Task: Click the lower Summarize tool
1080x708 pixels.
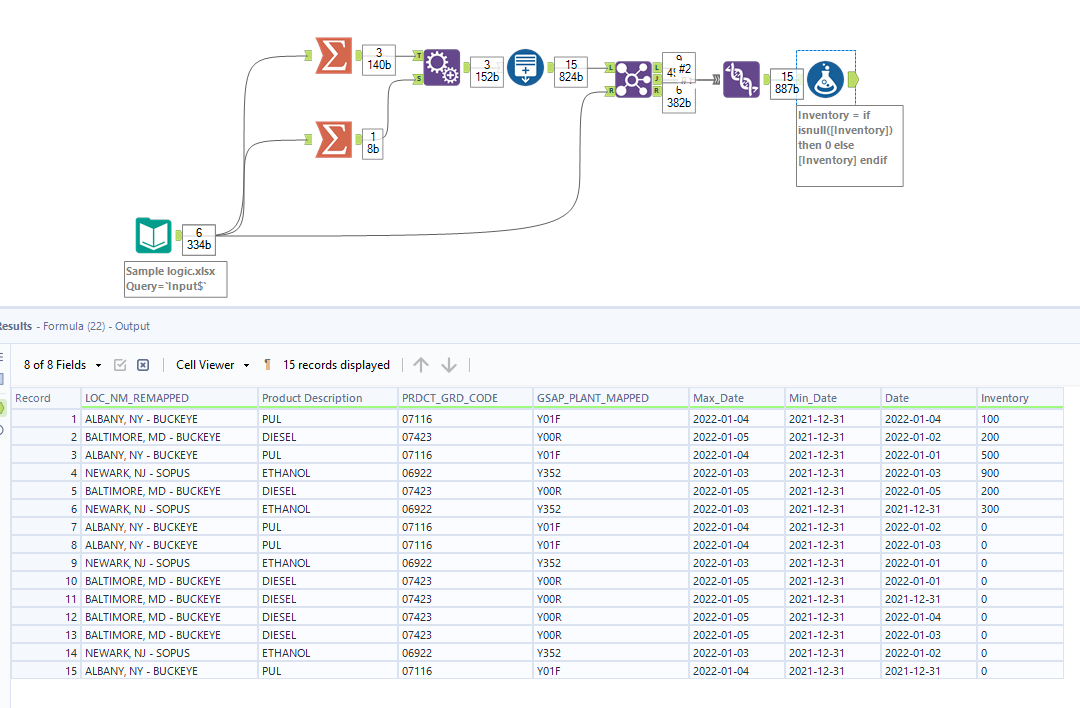Action: 333,138
